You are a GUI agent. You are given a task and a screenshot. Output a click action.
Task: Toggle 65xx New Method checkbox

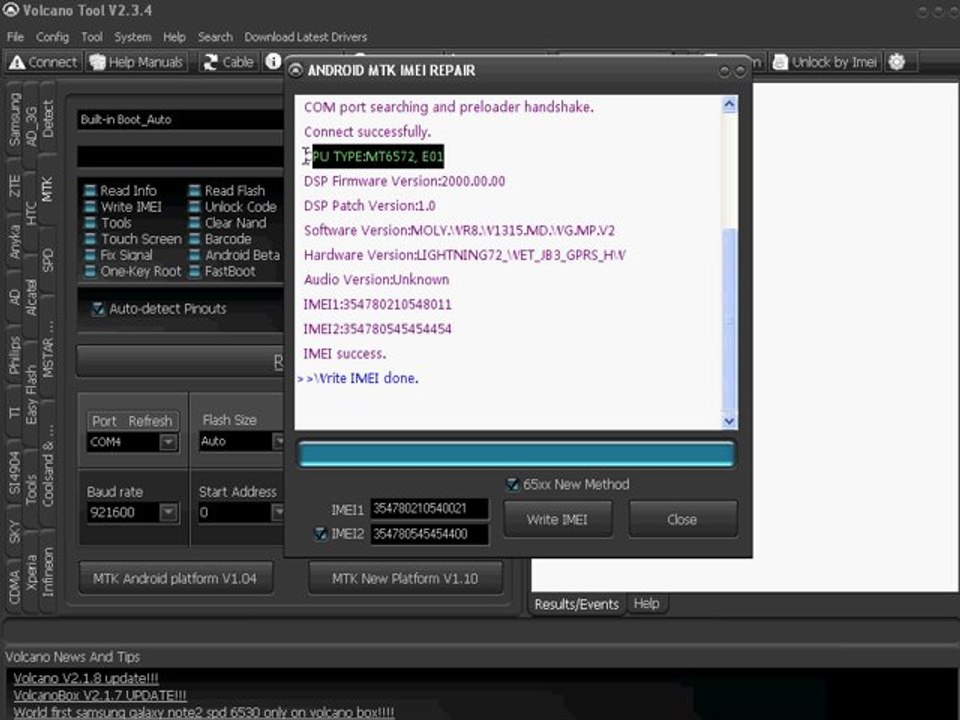512,484
